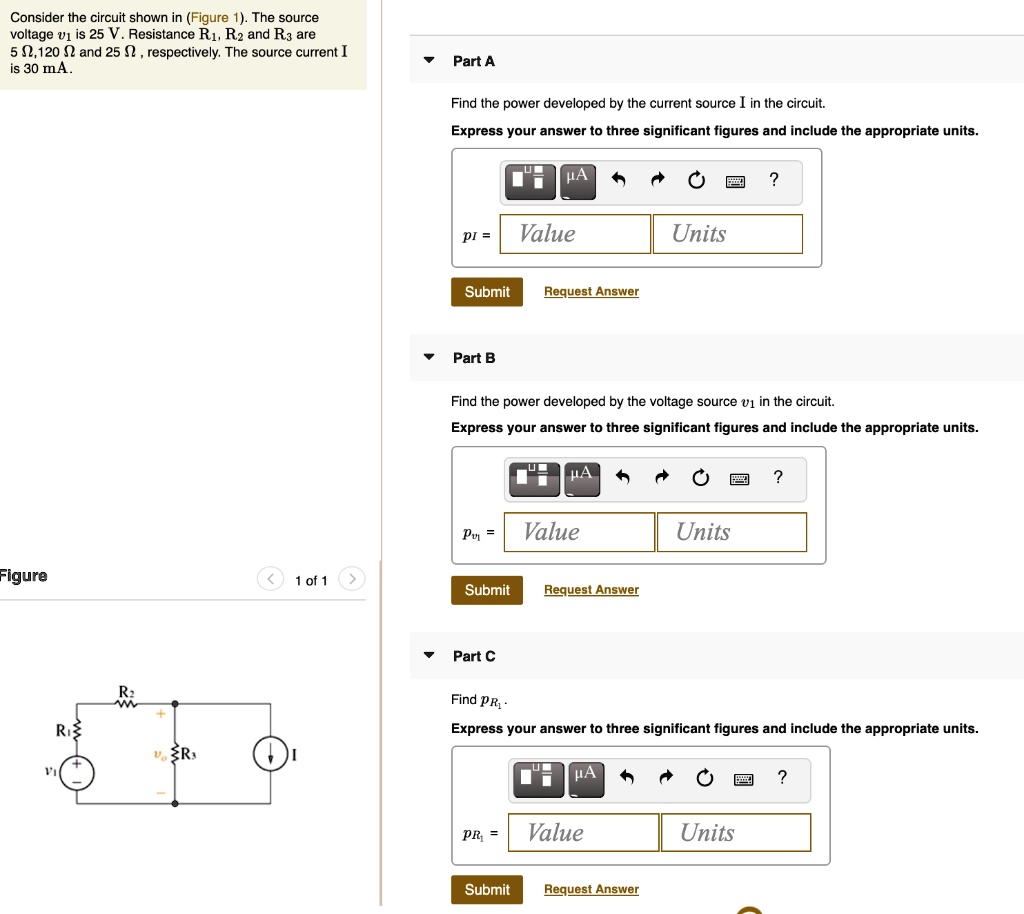This screenshot has height=914, width=1024.
Task: Collapse the Part C section
Action: (428, 656)
